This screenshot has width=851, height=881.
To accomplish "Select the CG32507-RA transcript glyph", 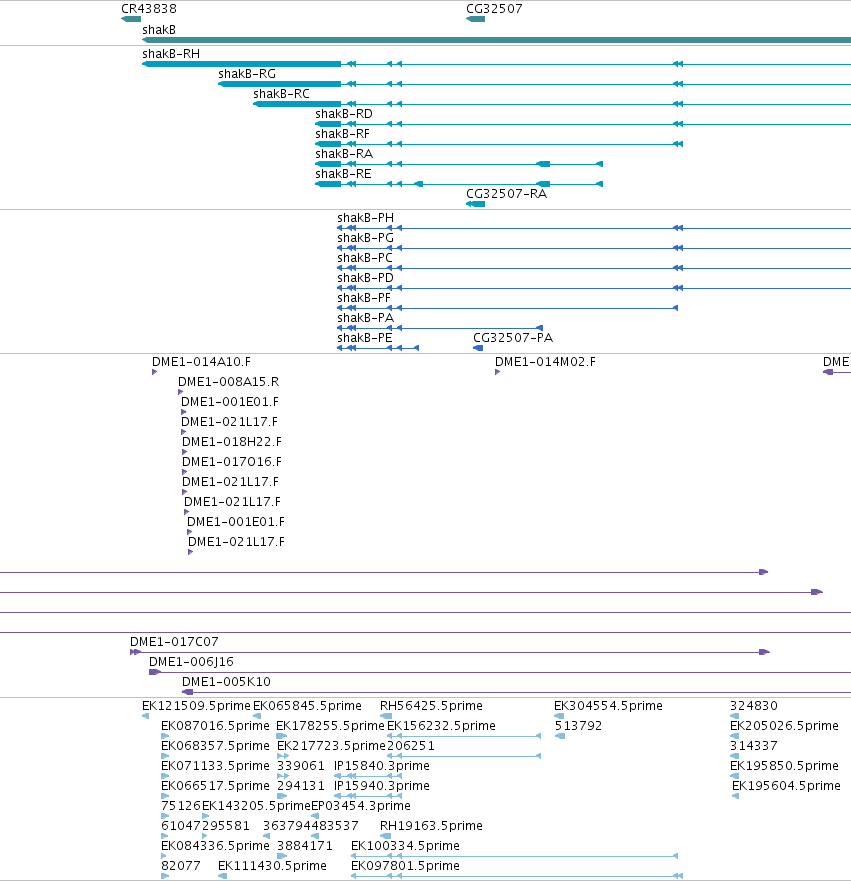I will [476, 204].
